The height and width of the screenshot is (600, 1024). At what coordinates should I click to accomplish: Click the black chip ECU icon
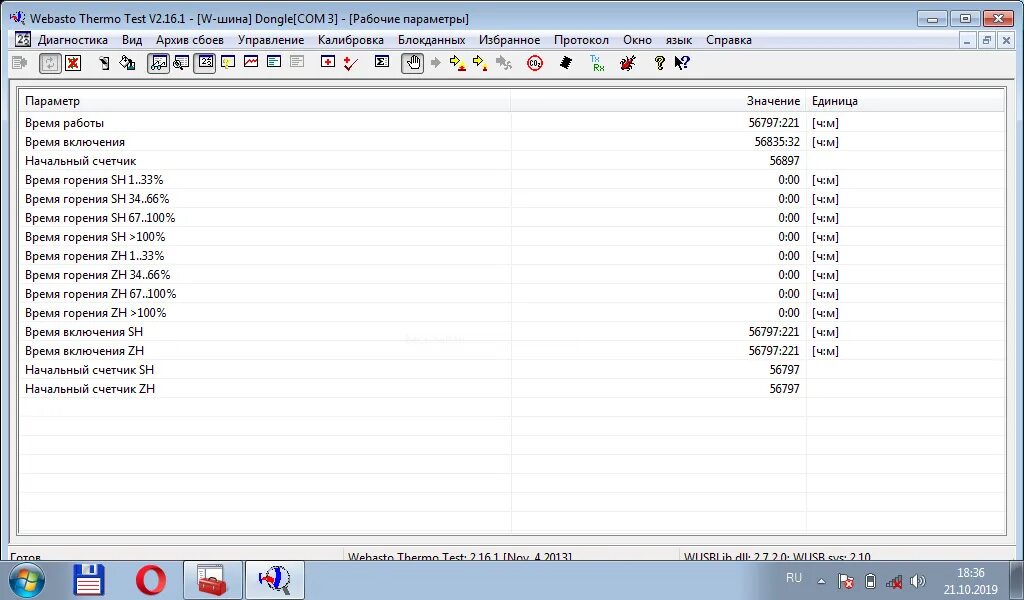pyautogui.click(x=566, y=63)
